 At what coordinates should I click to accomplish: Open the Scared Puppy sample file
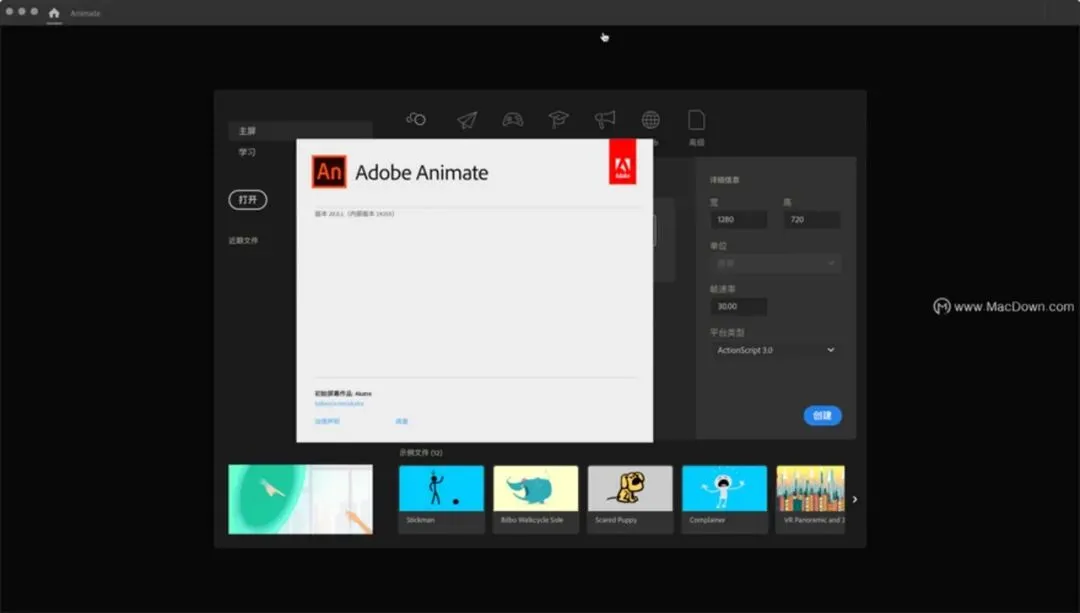point(630,499)
